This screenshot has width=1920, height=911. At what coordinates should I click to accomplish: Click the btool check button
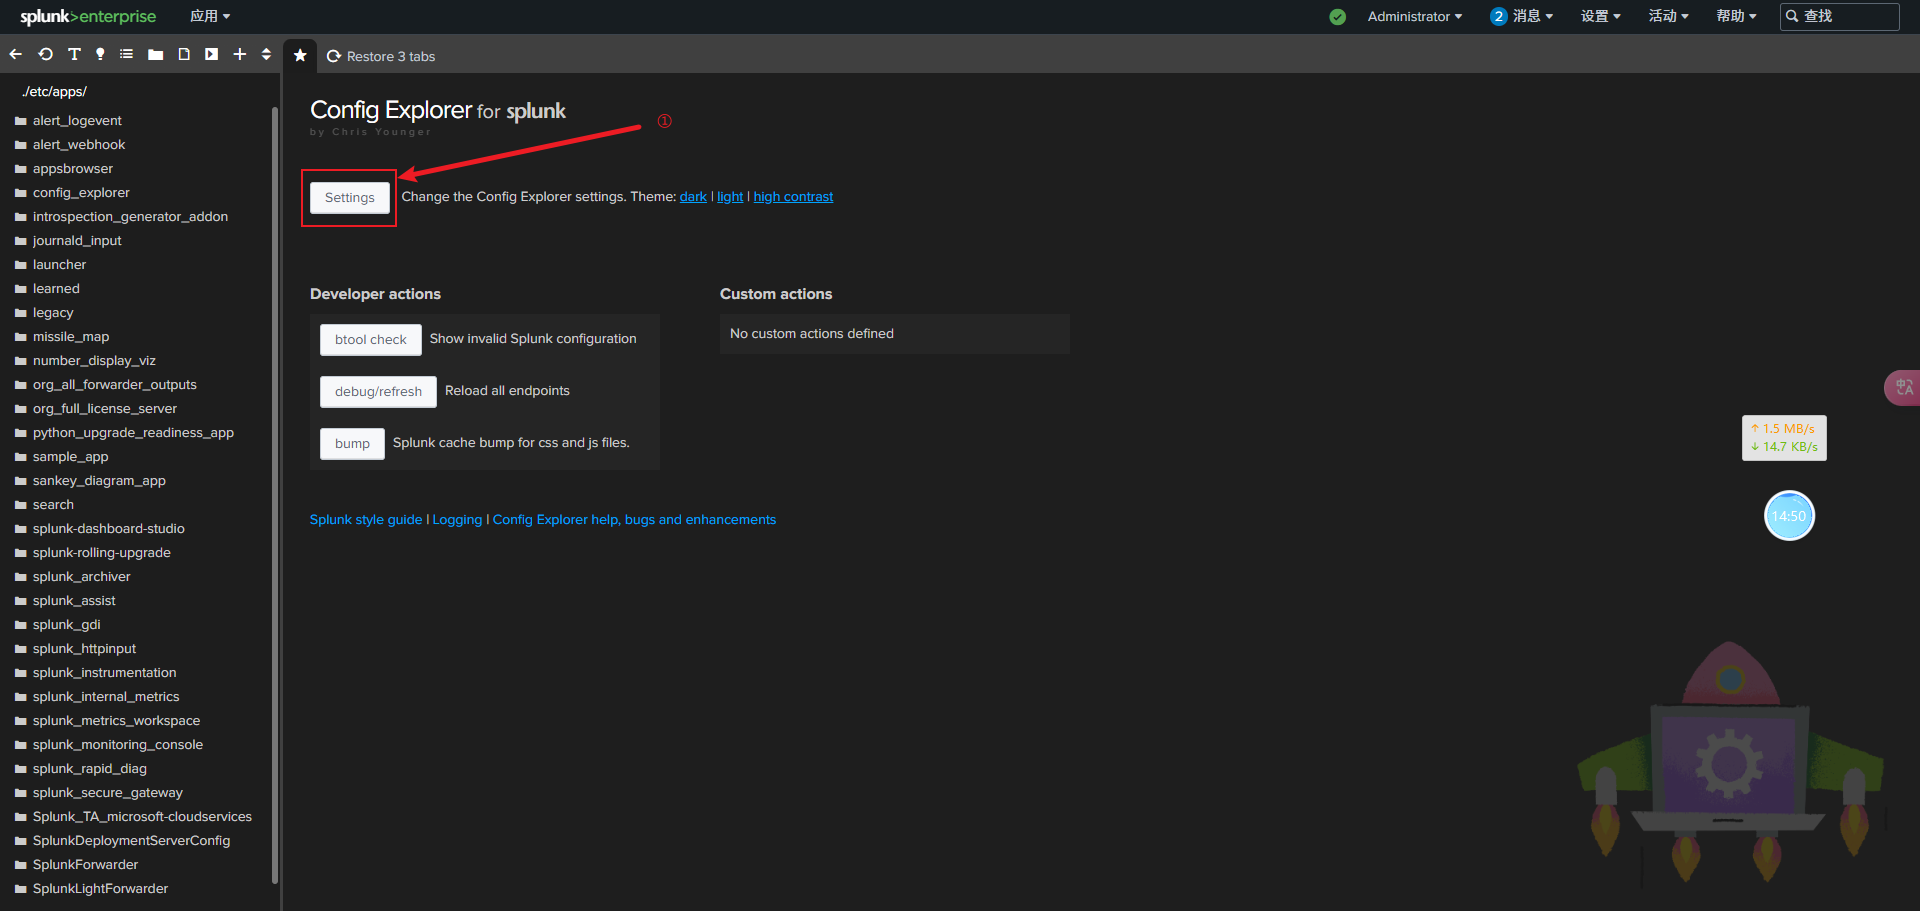pos(371,340)
